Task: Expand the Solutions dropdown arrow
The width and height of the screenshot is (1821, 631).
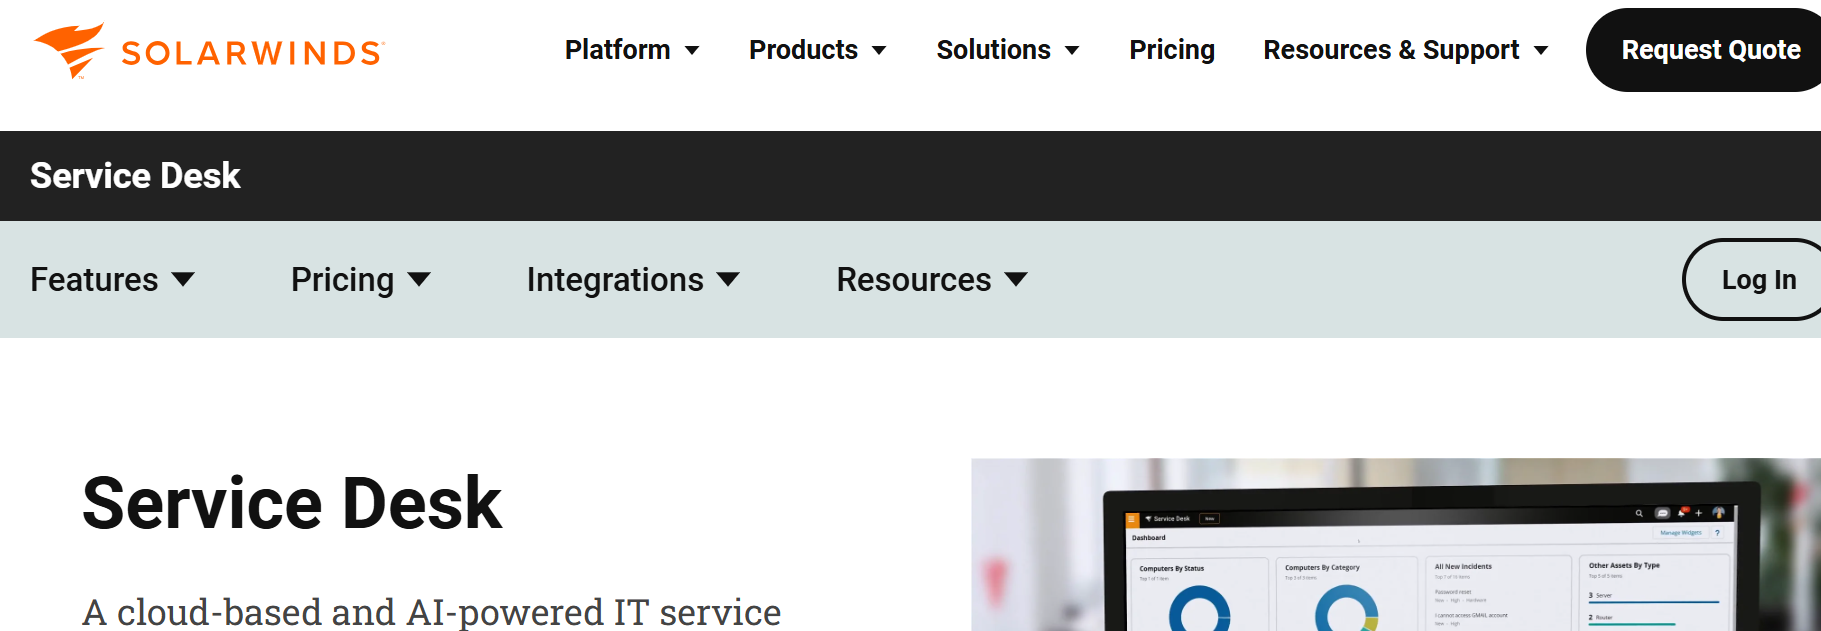Action: coord(1072,51)
